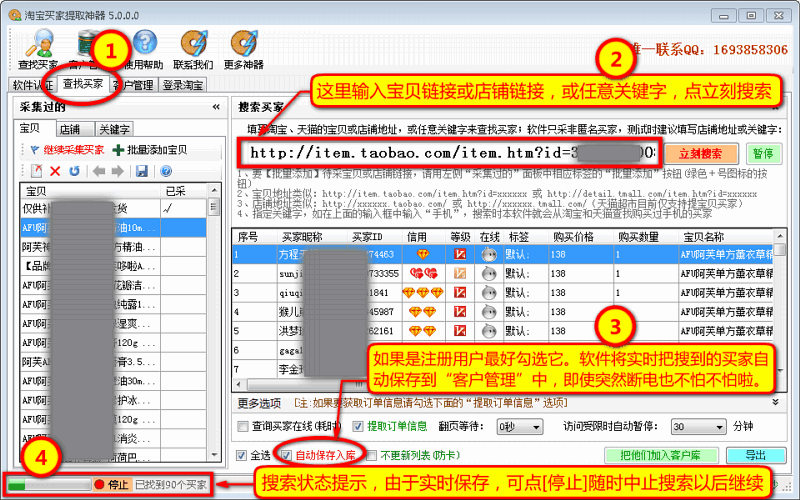The width and height of the screenshot is (800, 500).
Task: Click the 信用 column header
Action: tap(416, 237)
